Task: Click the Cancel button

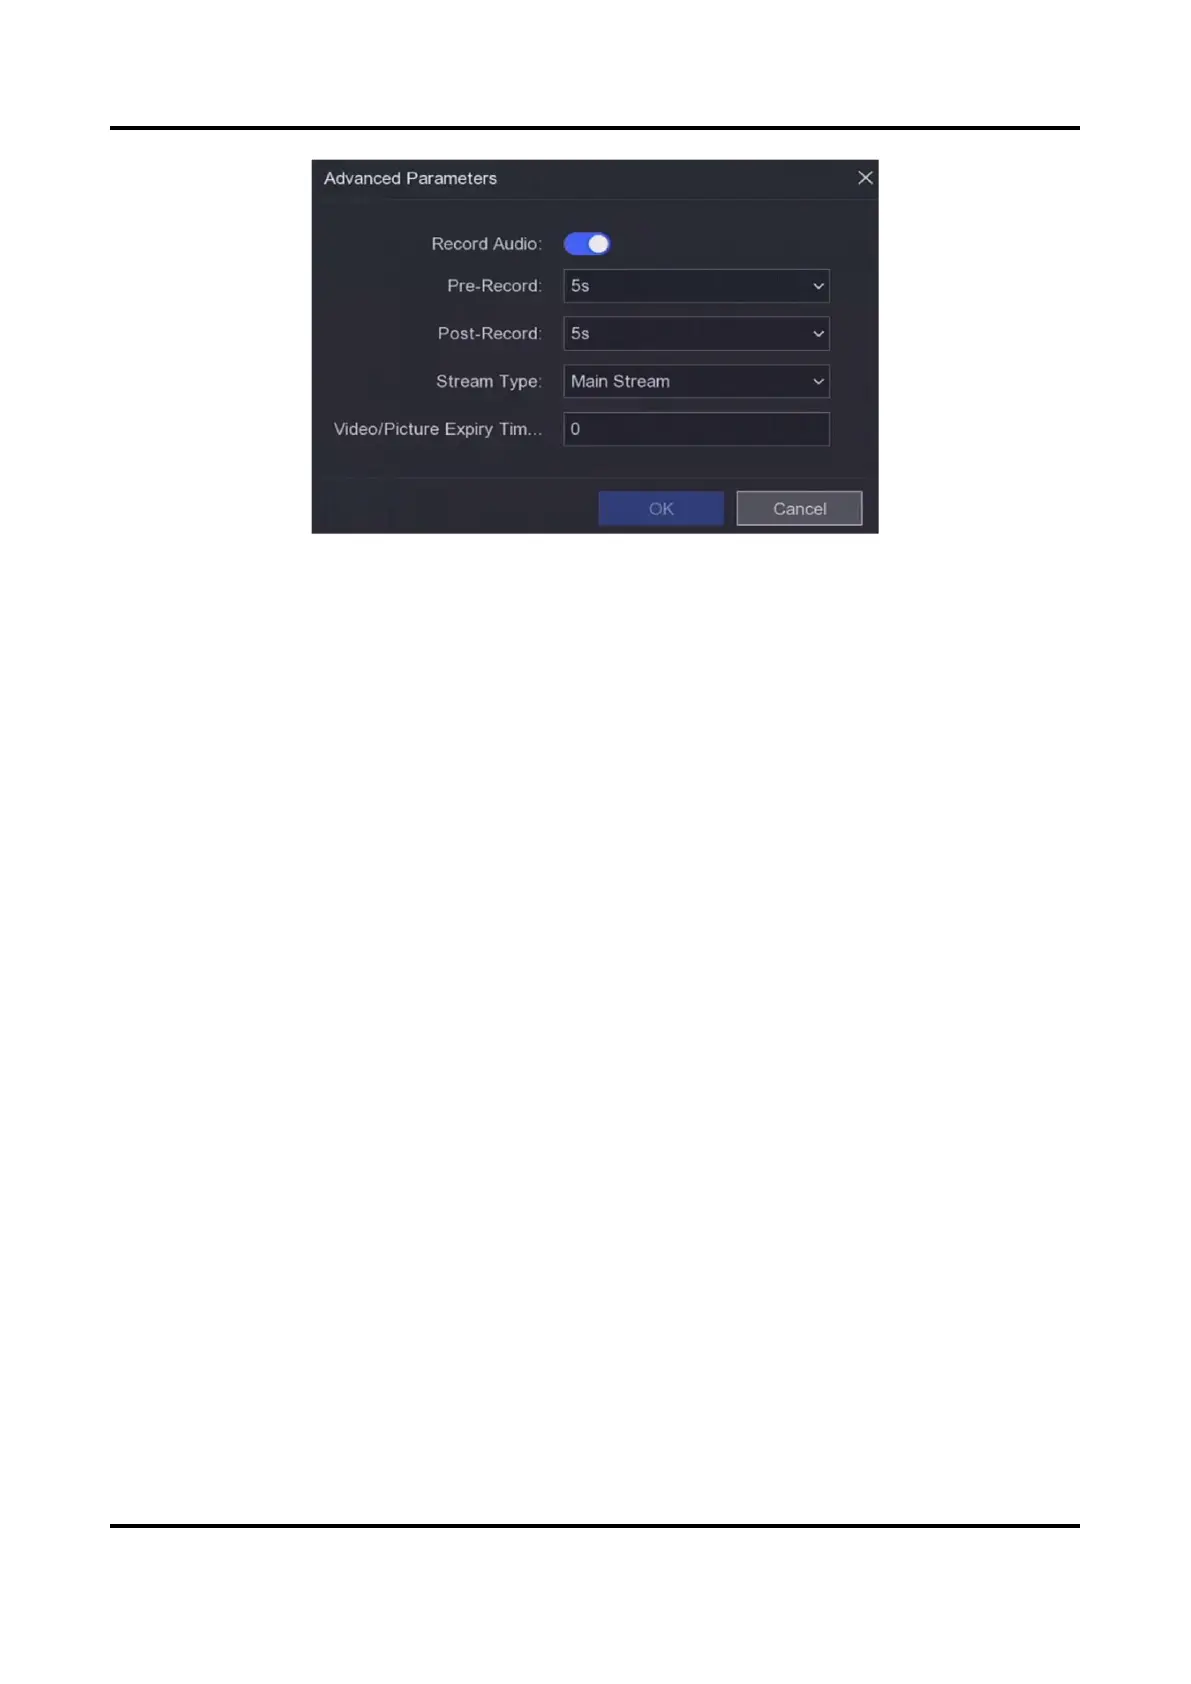Action: click(x=799, y=508)
